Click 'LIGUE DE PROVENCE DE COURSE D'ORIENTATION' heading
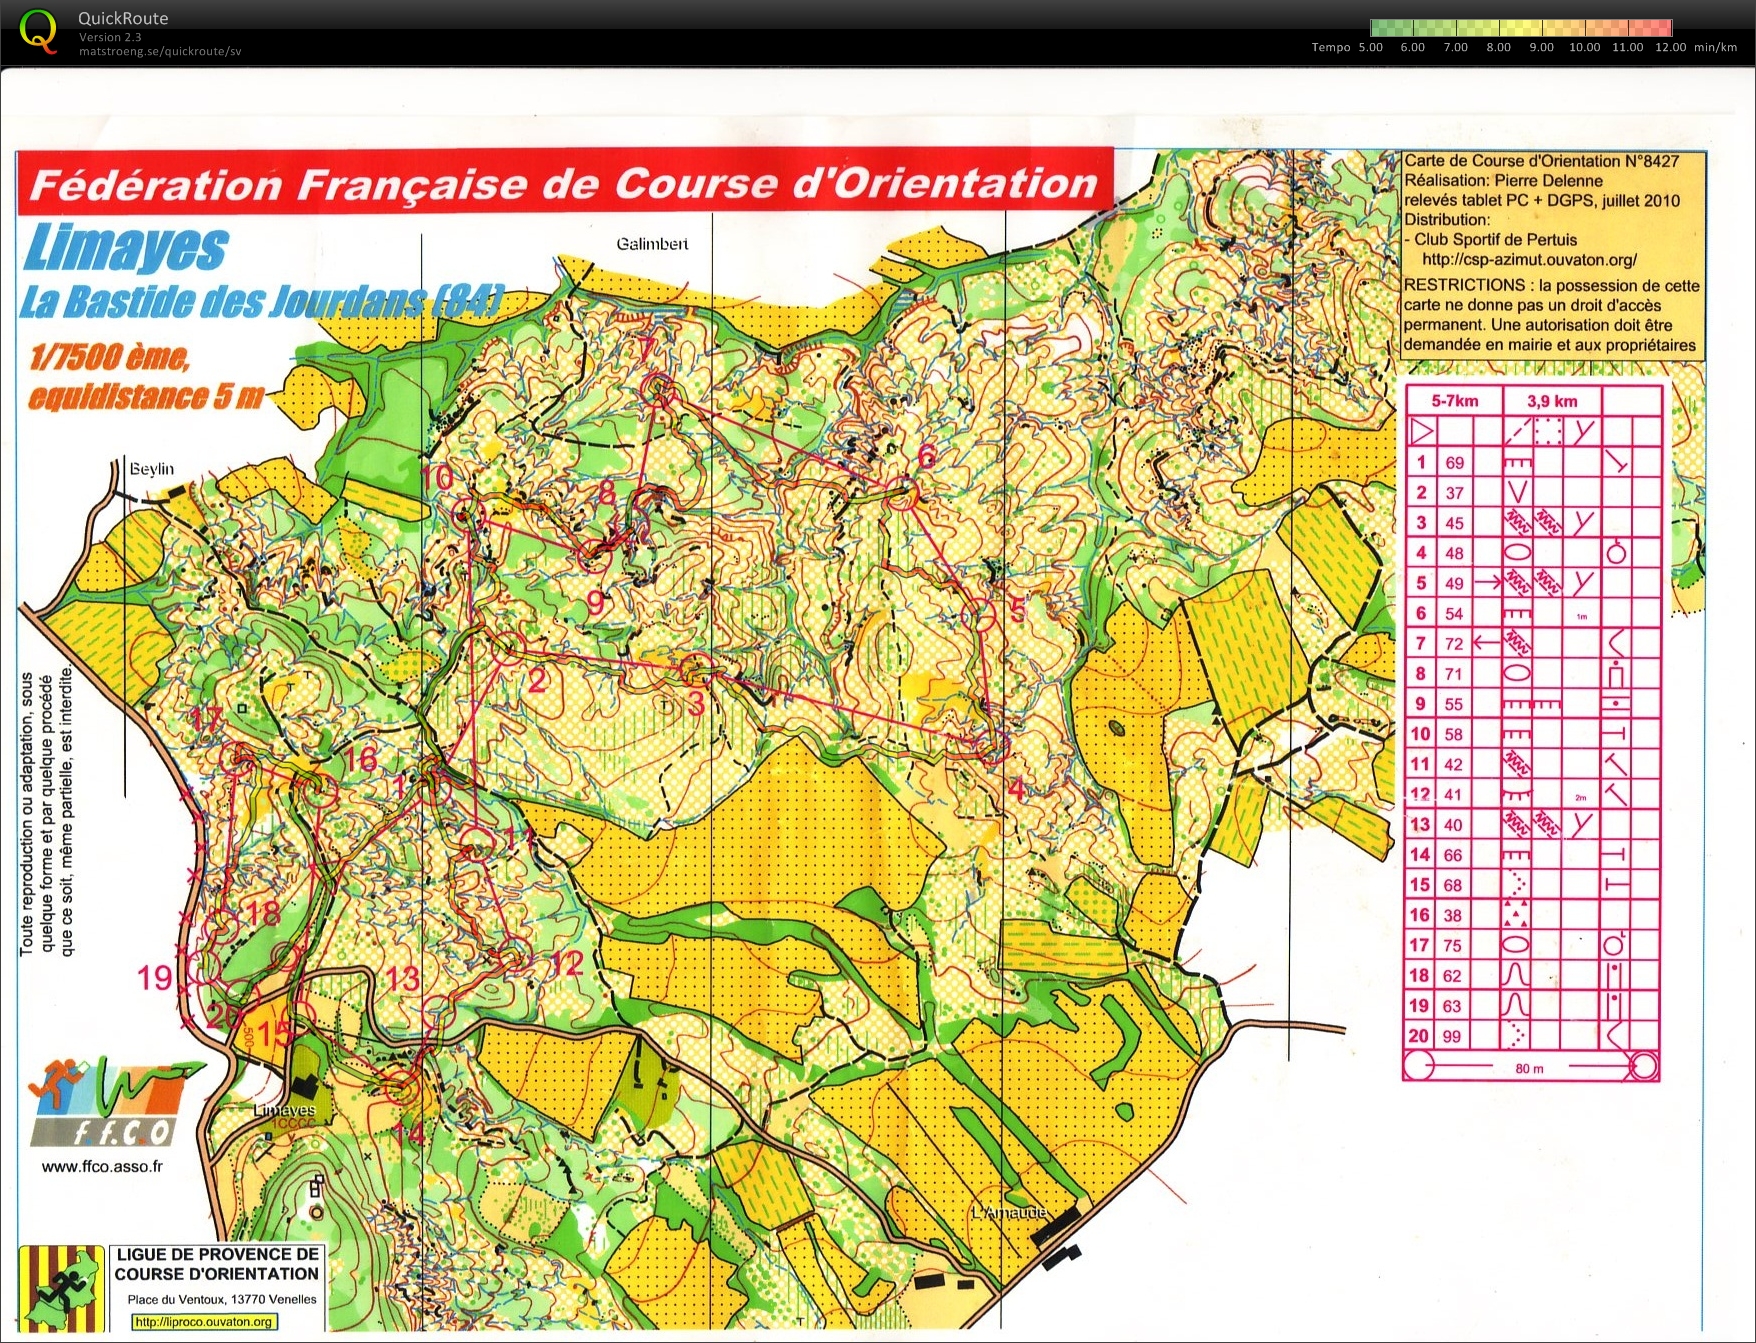Screen dimensions: 1756x1343 coord(217,1264)
